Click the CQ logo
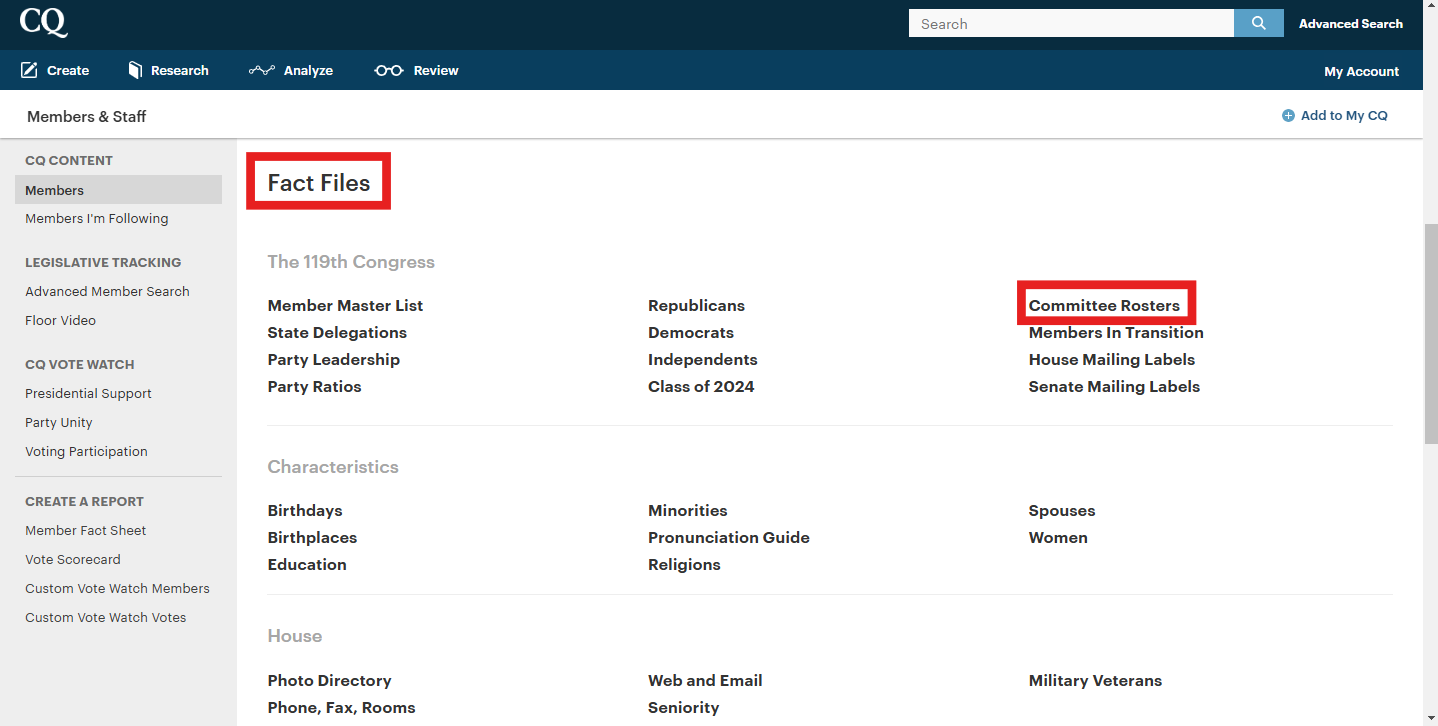This screenshot has height=726, width=1438. click(44, 21)
